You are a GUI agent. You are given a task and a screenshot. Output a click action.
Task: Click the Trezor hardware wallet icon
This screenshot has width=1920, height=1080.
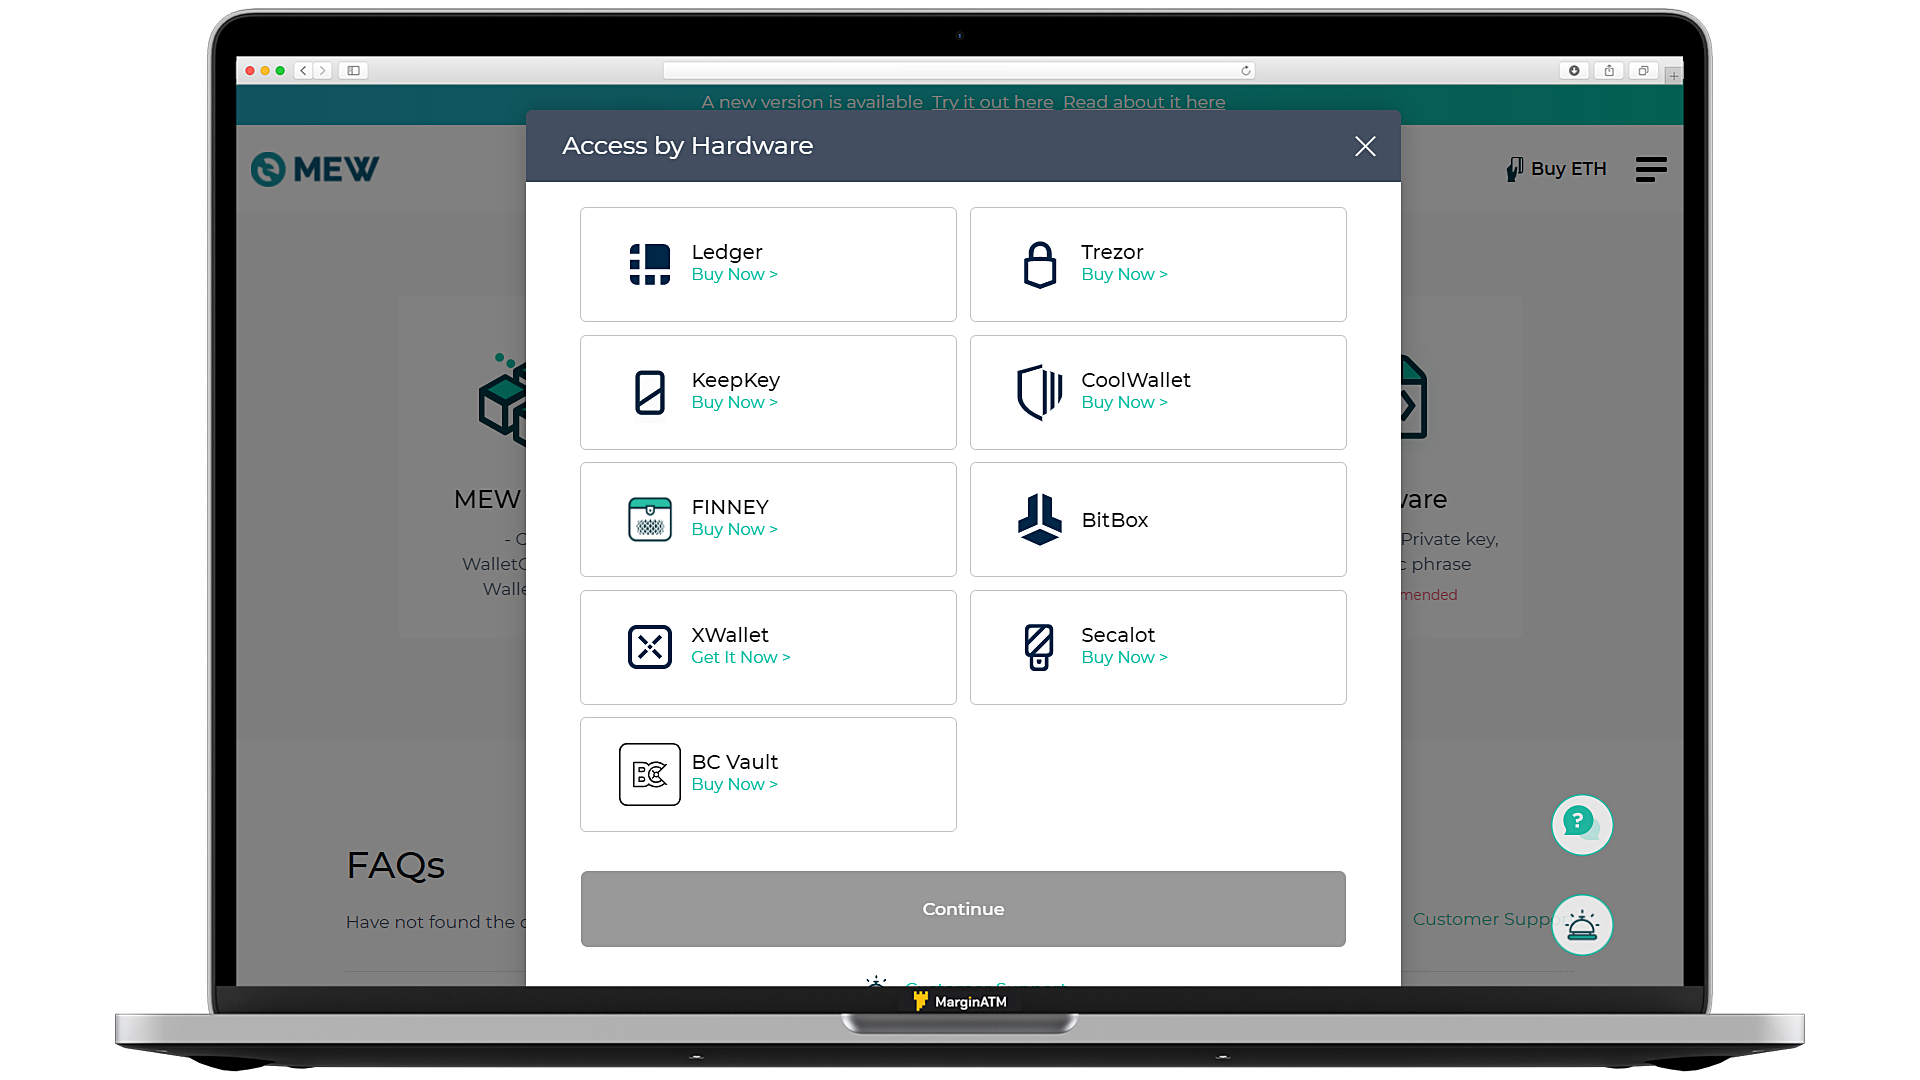coord(1038,264)
